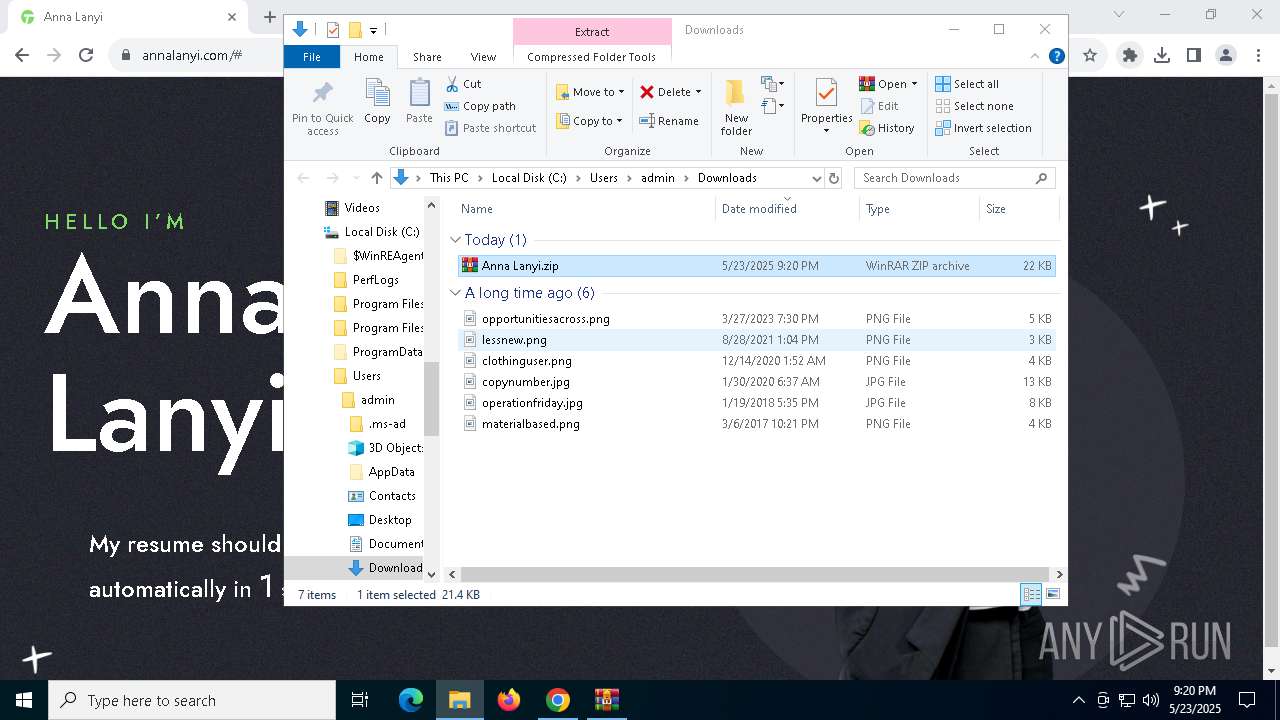Open Microsoft Edge from taskbar
1280x720 pixels.
coord(411,700)
